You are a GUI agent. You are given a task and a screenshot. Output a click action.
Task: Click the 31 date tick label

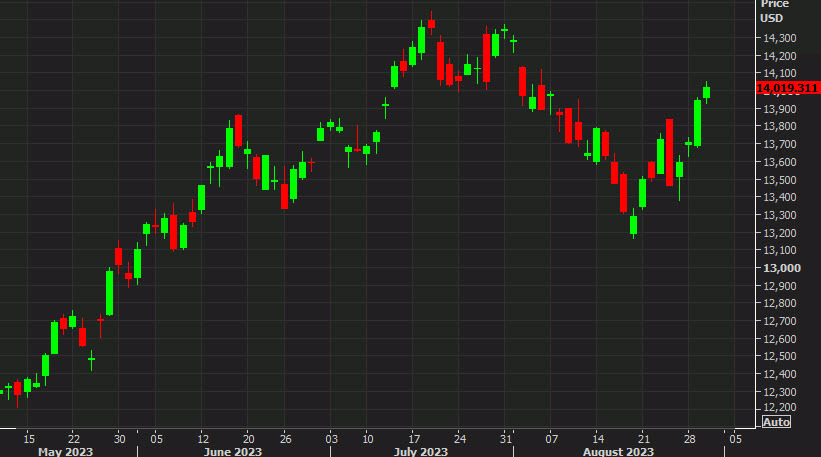506,439
